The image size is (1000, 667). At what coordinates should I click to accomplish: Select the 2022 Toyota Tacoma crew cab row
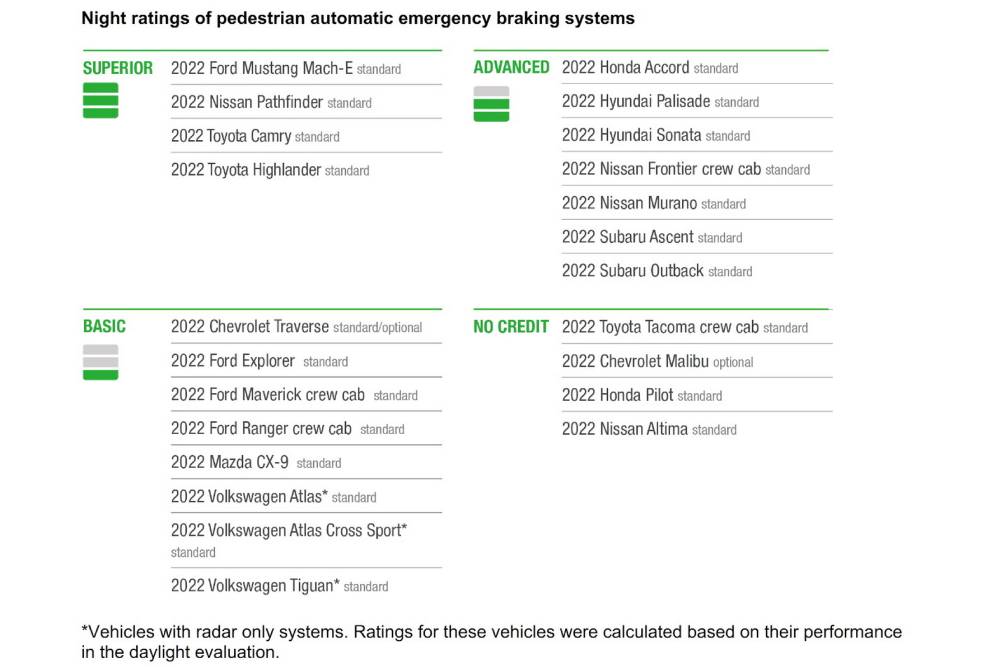click(660, 327)
